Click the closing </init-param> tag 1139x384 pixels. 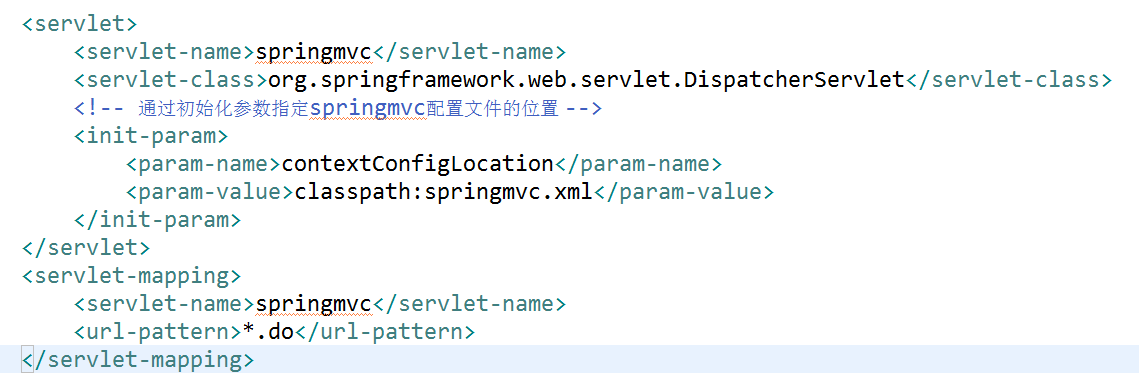tap(157, 219)
